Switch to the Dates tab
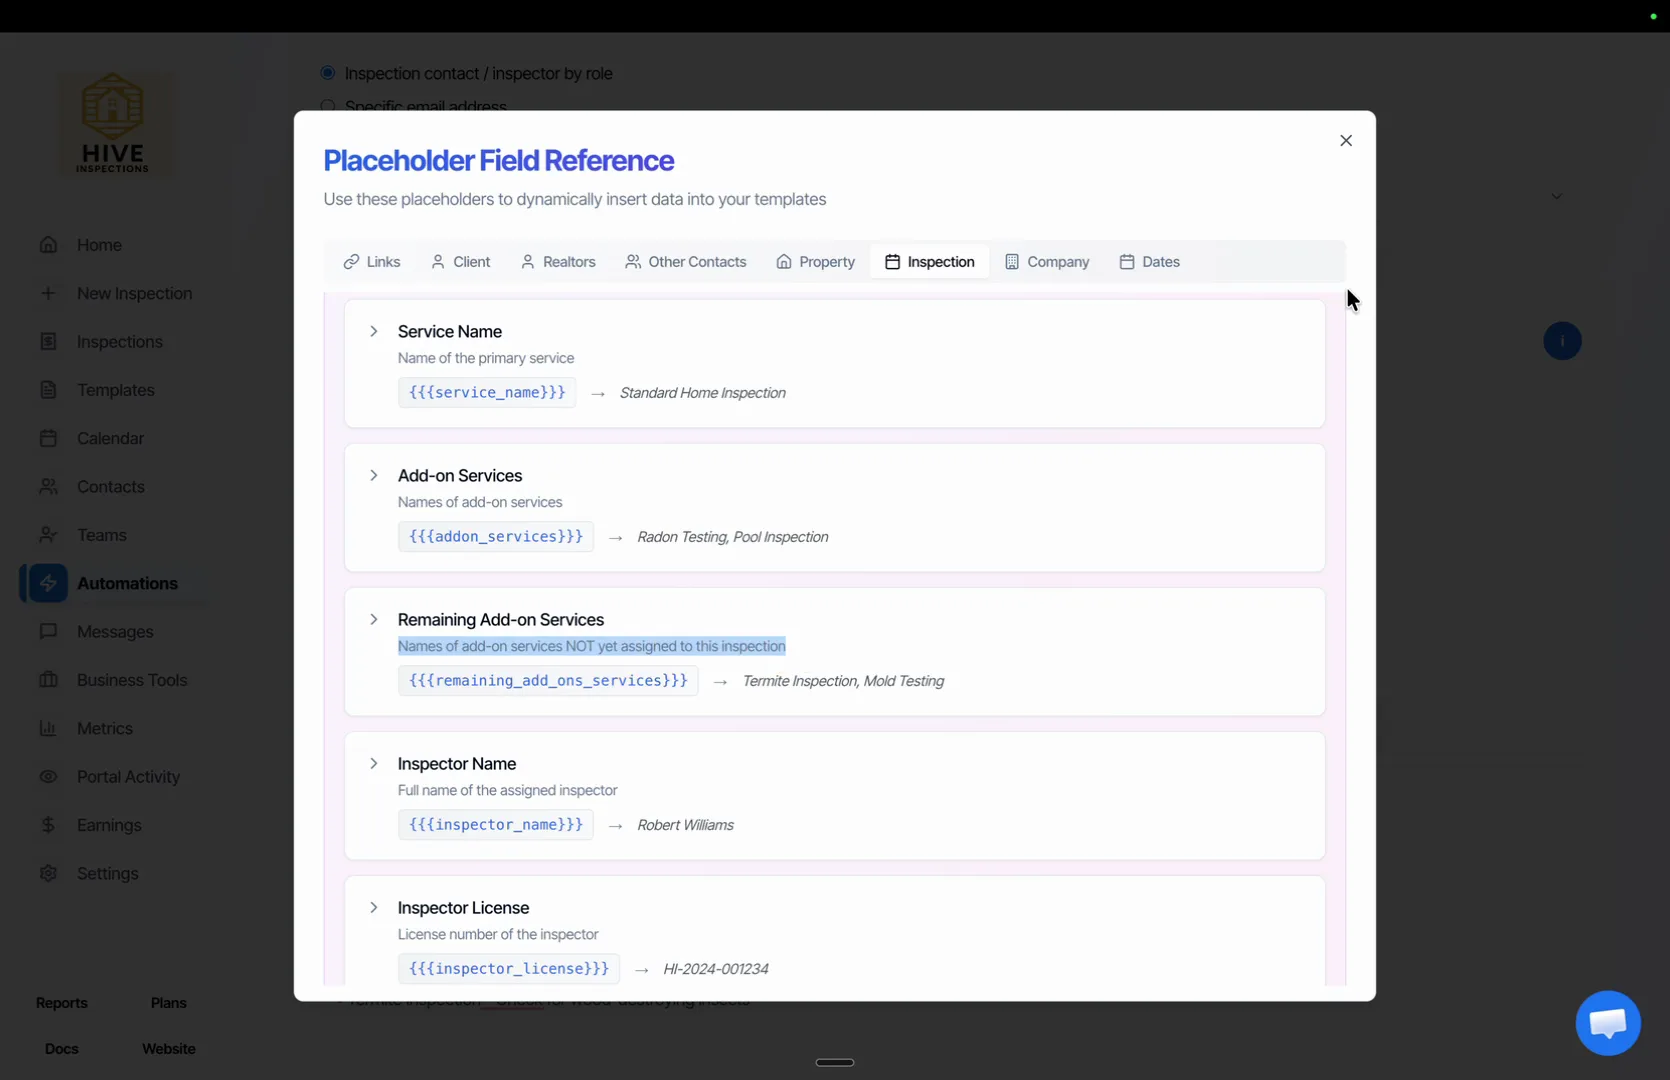Screen dimensions: 1670x1080 pyautogui.click(x=1150, y=262)
